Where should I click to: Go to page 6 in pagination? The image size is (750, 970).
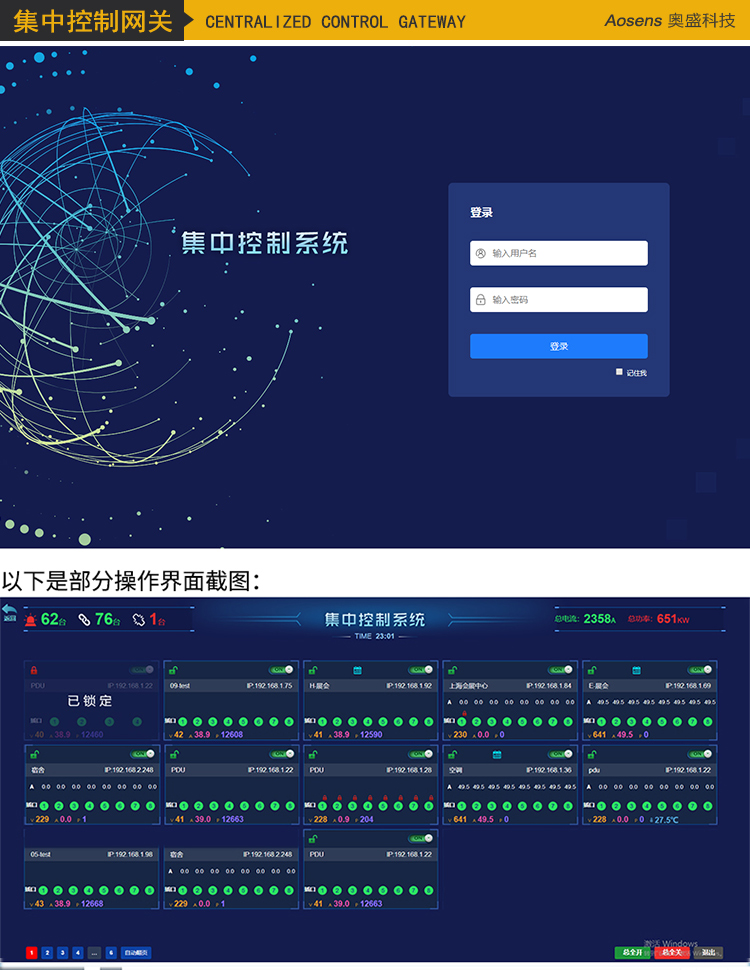coord(111,953)
